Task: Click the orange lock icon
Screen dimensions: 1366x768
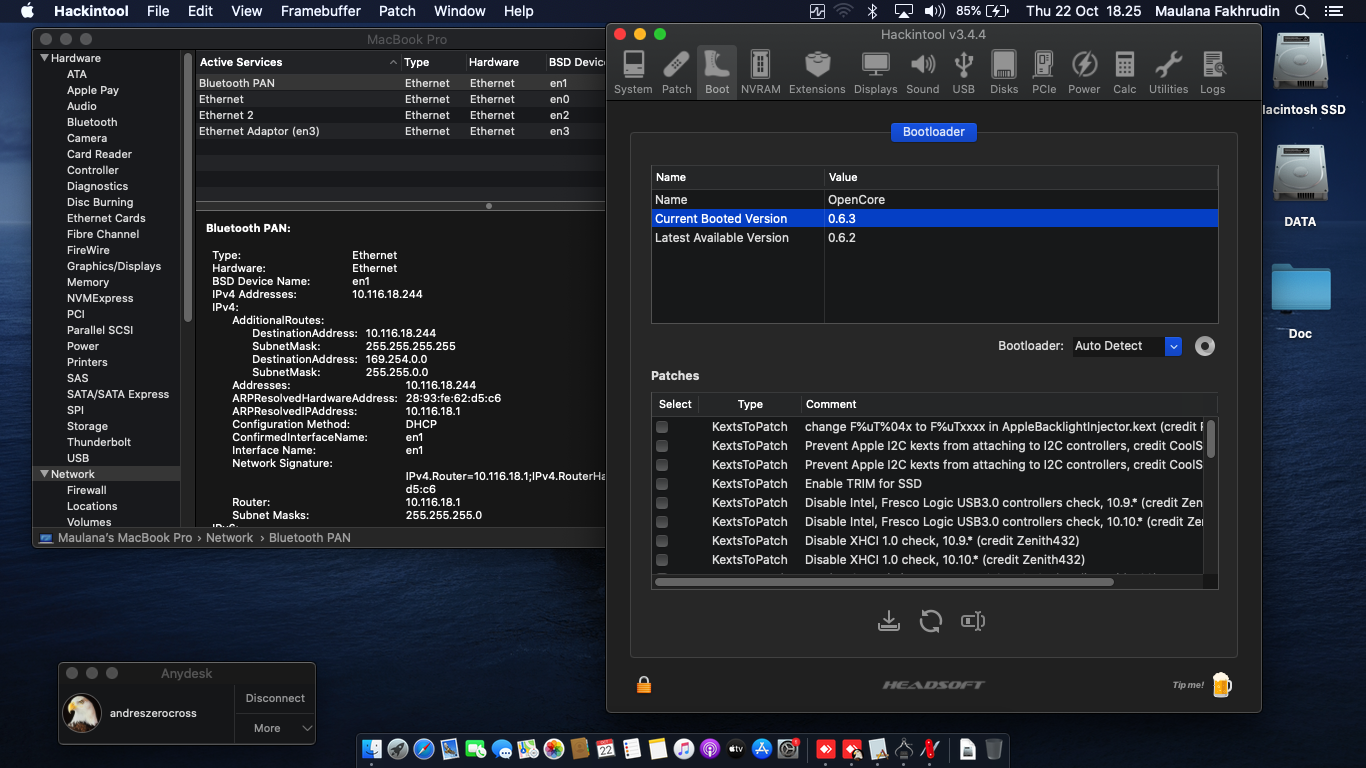Action: point(644,685)
